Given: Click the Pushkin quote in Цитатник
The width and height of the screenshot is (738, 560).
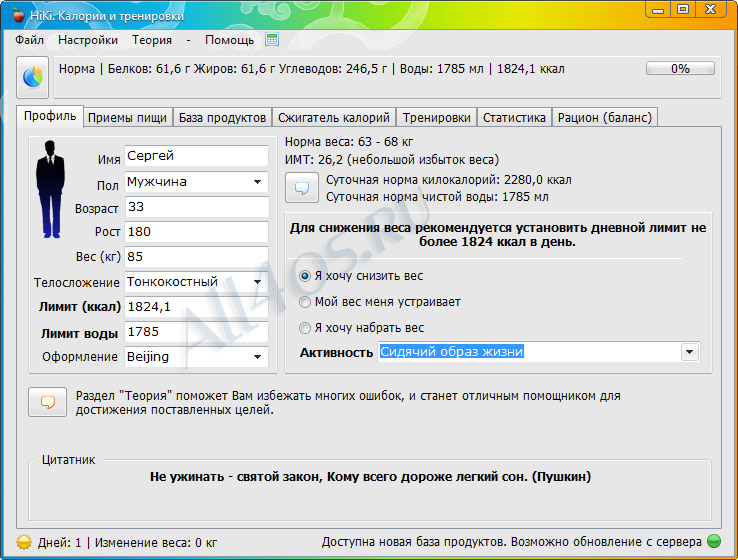Looking at the screenshot, I should click(370, 477).
